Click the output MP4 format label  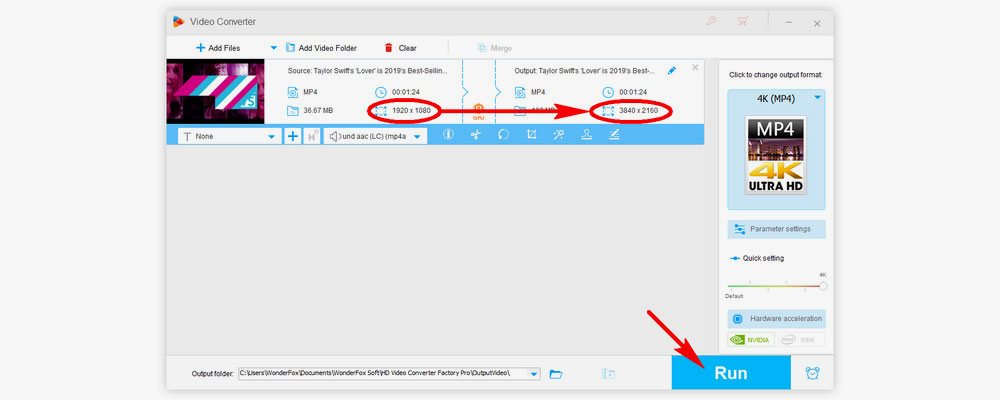[538, 92]
